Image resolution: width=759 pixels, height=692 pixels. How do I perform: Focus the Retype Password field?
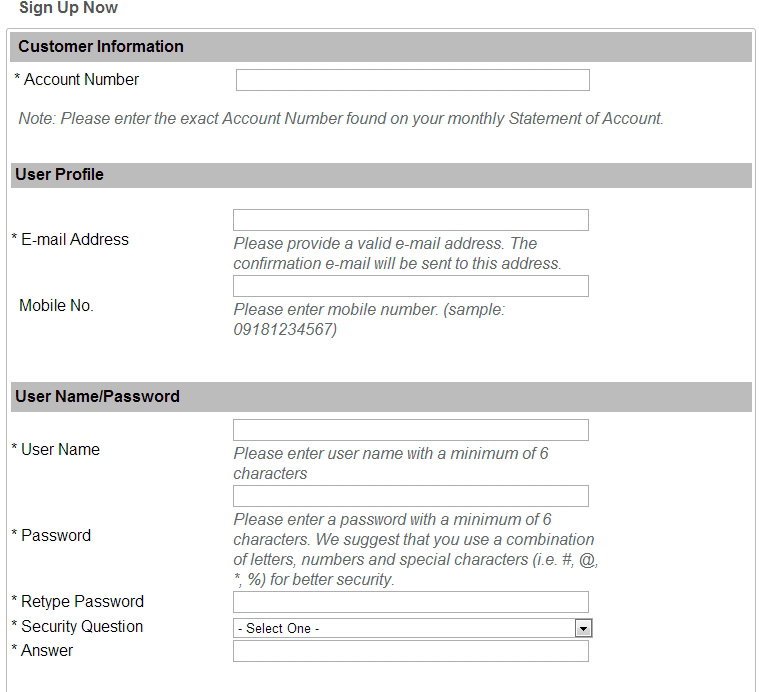[x=410, y=602]
